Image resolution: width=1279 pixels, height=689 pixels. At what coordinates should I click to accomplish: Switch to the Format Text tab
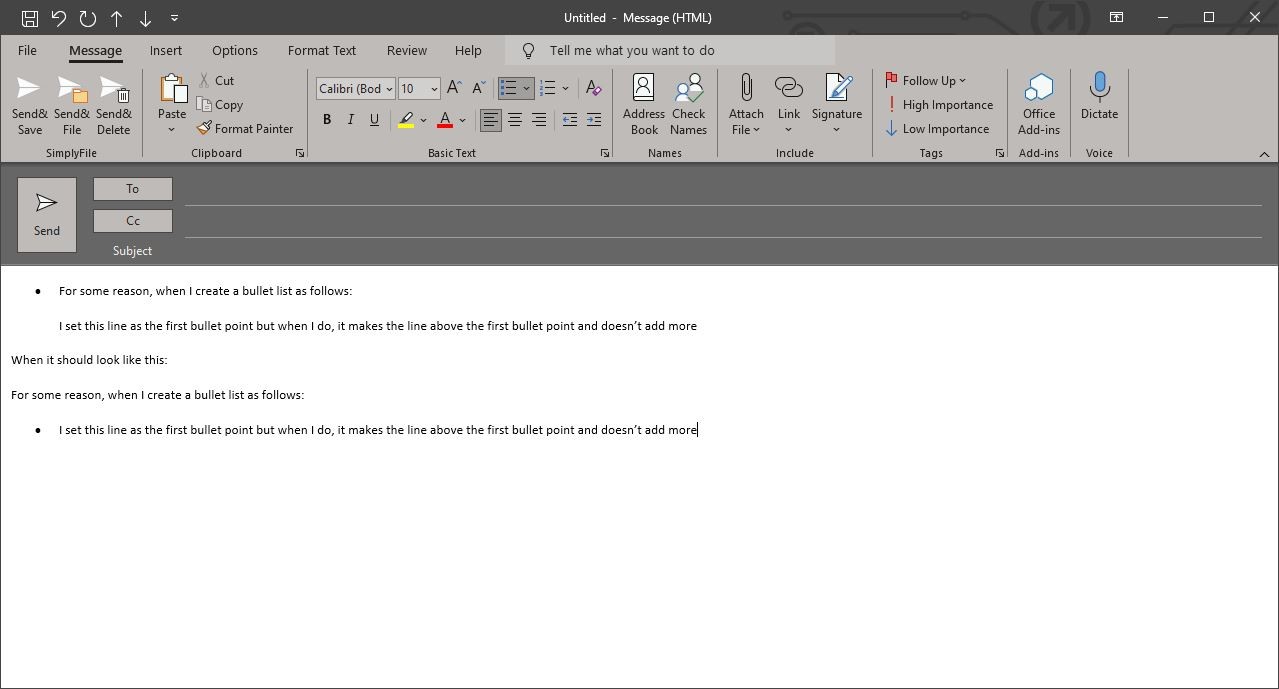tap(322, 50)
